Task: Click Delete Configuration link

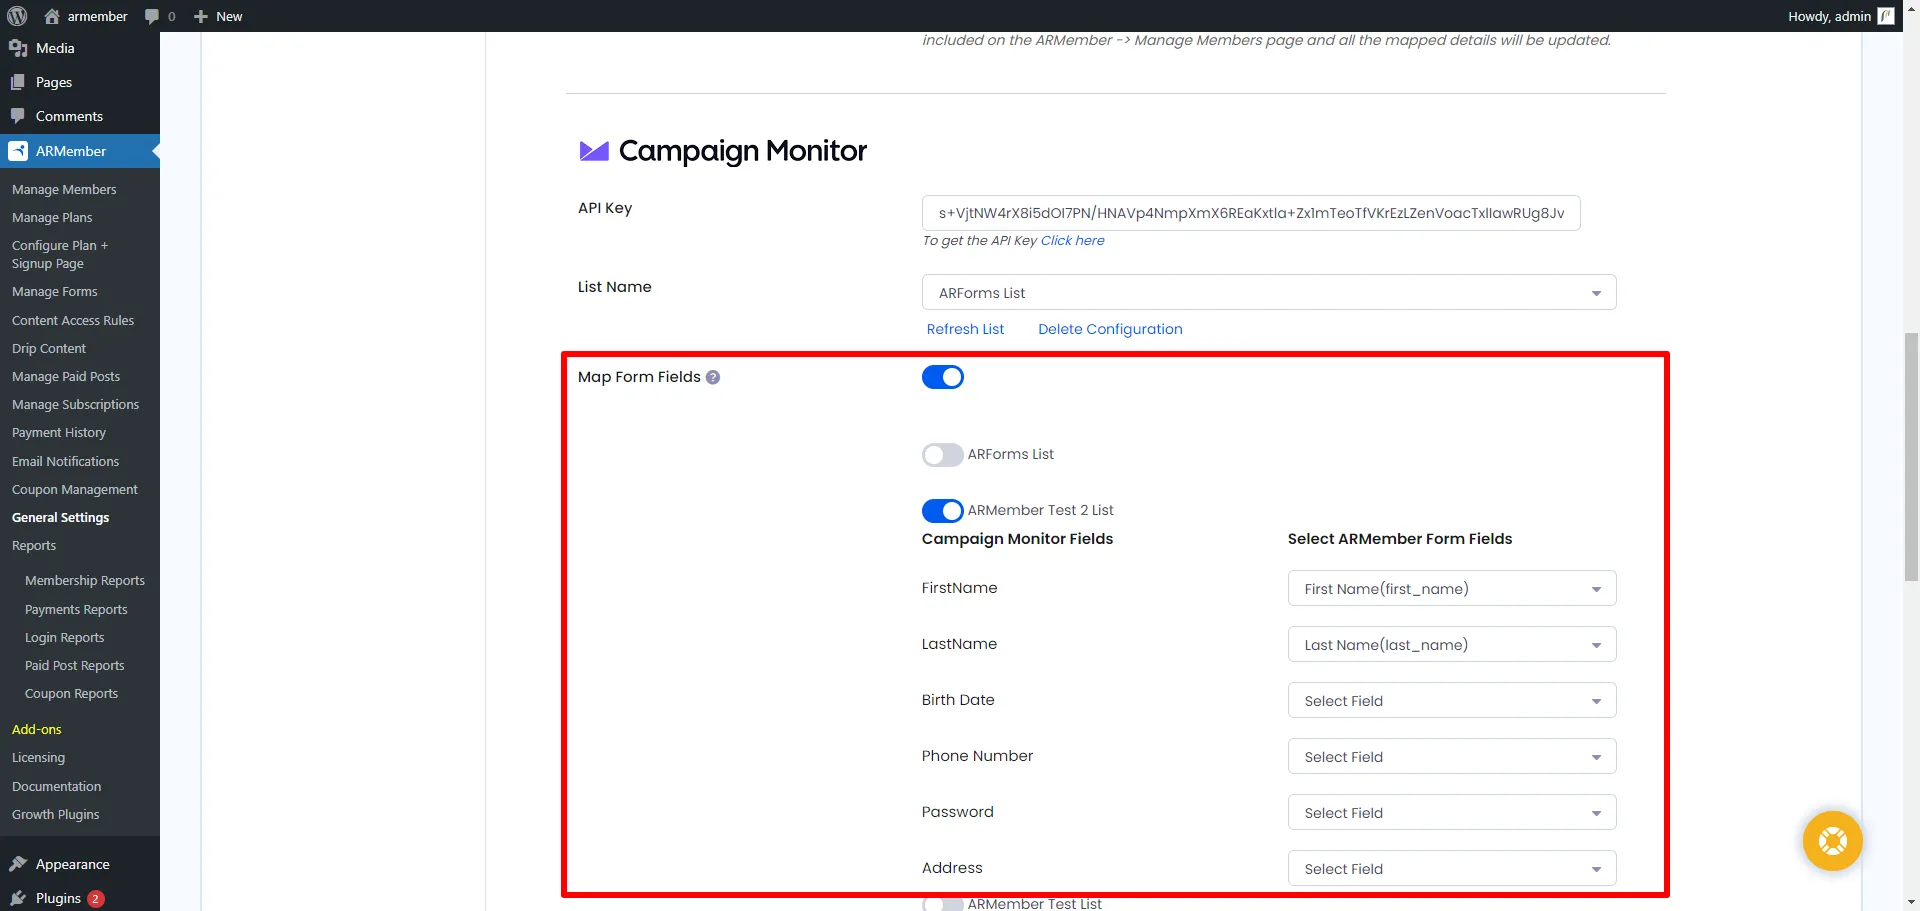Action: pyautogui.click(x=1110, y=329)
